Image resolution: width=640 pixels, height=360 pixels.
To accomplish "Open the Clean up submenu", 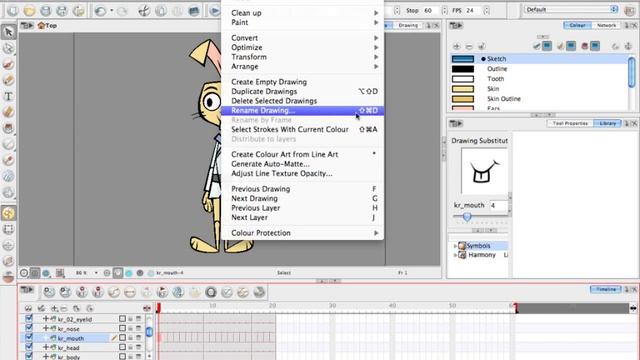I will click(302, 13).
